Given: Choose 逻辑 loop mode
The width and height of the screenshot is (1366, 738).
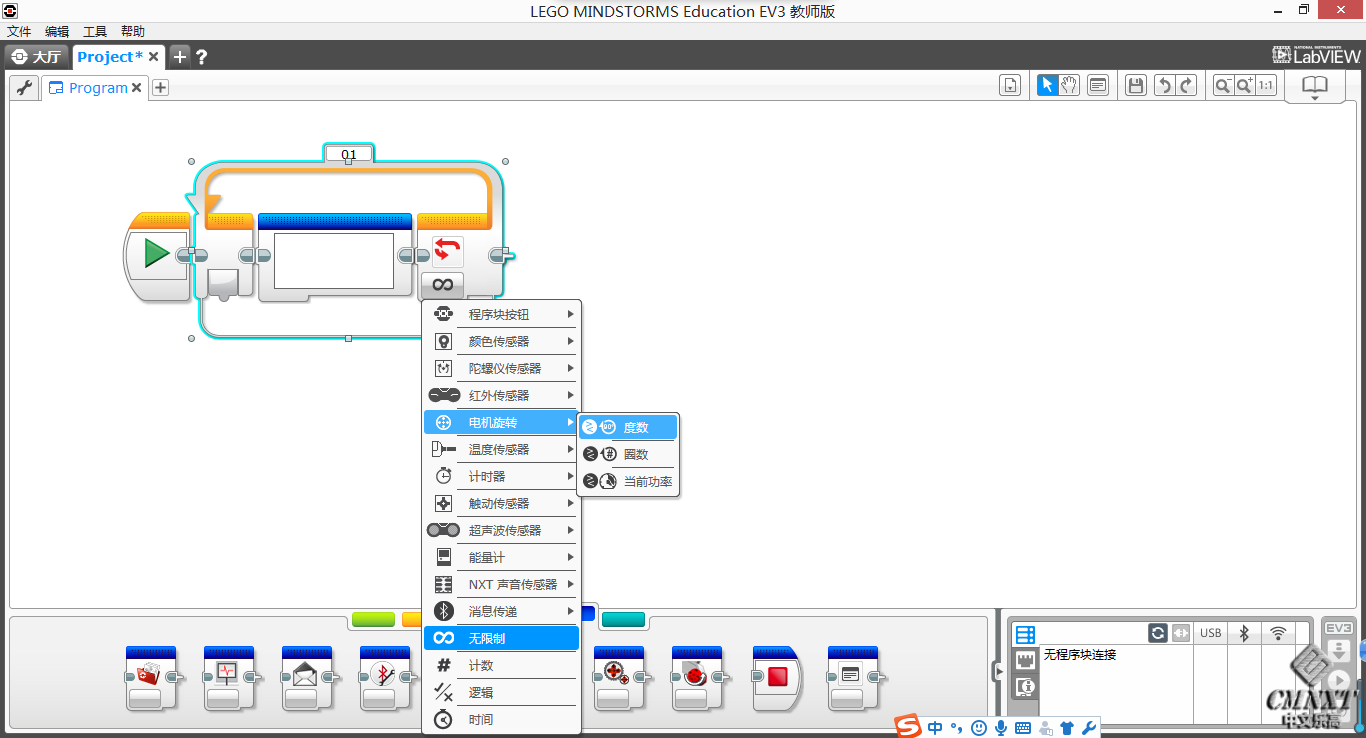Looking at the screenshot, I should [502, 692].
